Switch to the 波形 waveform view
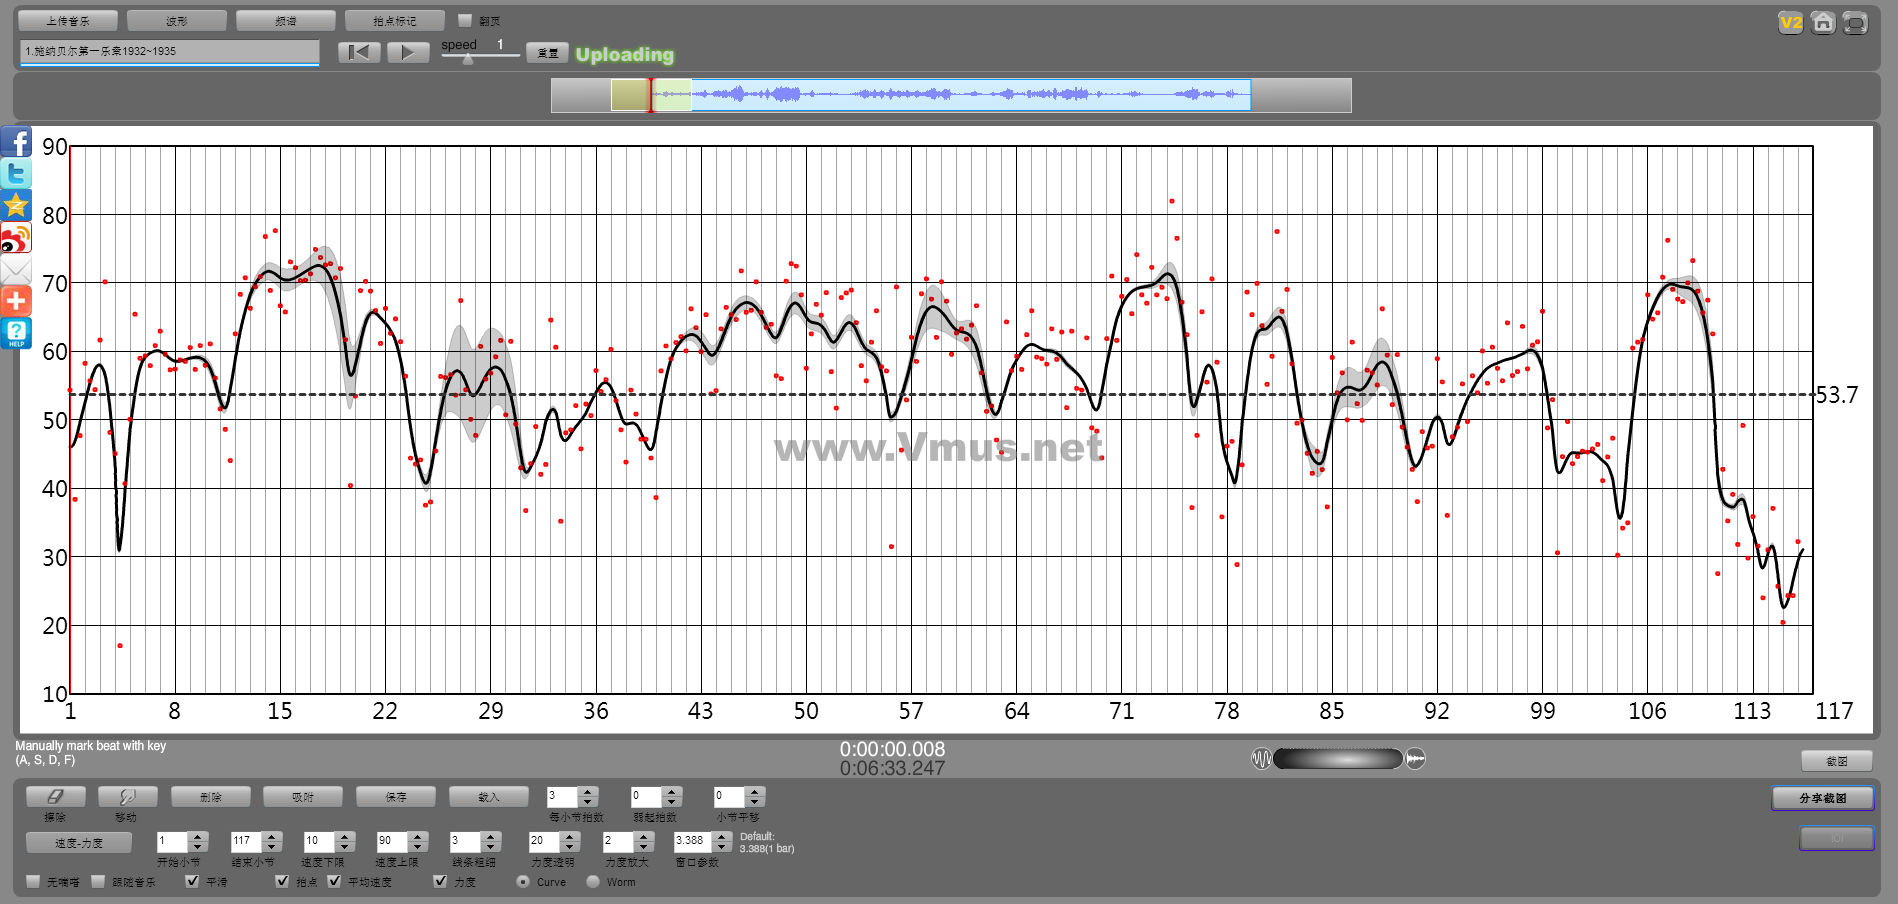The width and height of the screenshot is (1898, 904). (177, 20)
